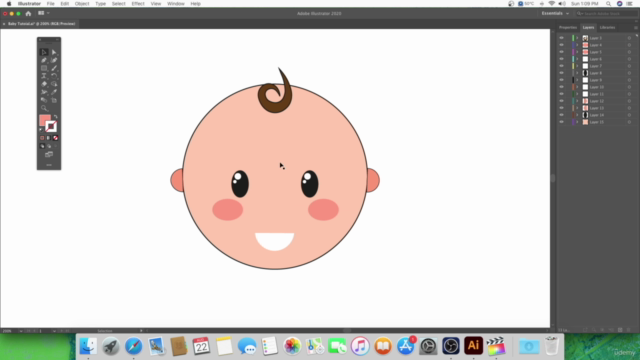640x360 pixels.
Task: Swap fill and stroke arrow
Action: coord(56,117)
